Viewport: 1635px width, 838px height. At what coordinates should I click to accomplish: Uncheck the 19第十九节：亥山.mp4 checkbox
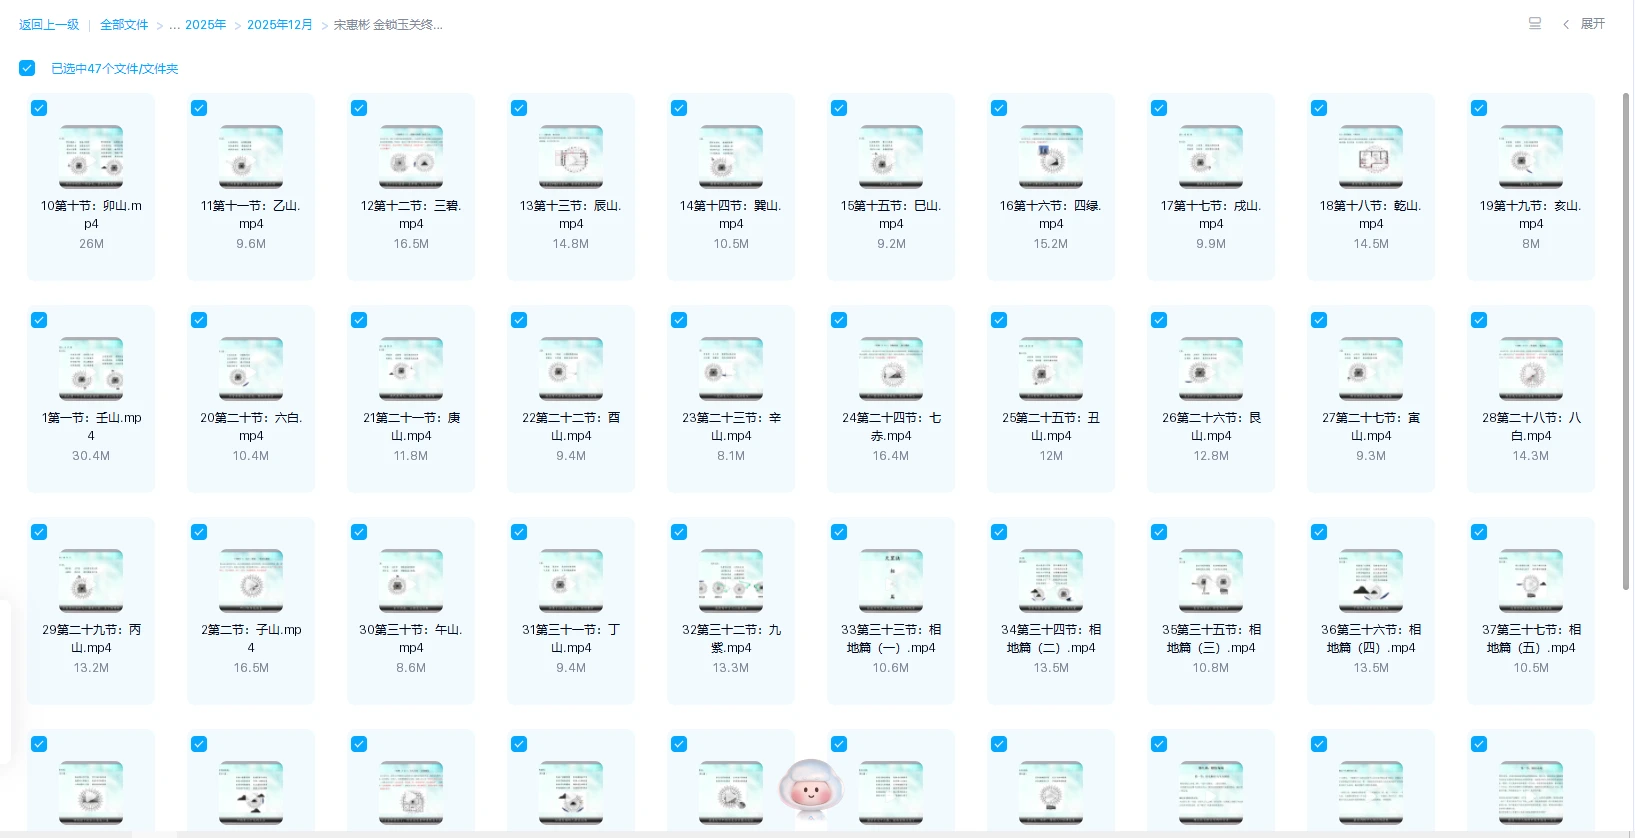pyautogui.click(x=1479, y=108)
